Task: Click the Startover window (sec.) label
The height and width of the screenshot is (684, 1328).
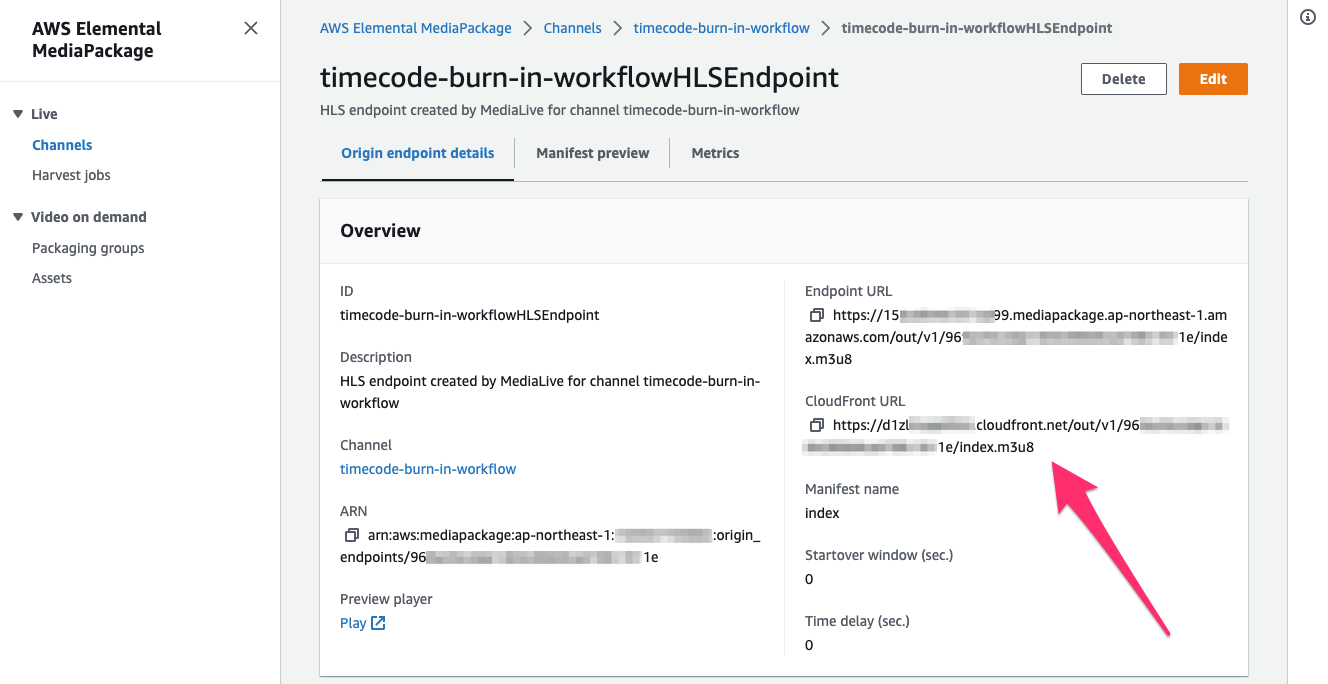Action: point(879,555)
